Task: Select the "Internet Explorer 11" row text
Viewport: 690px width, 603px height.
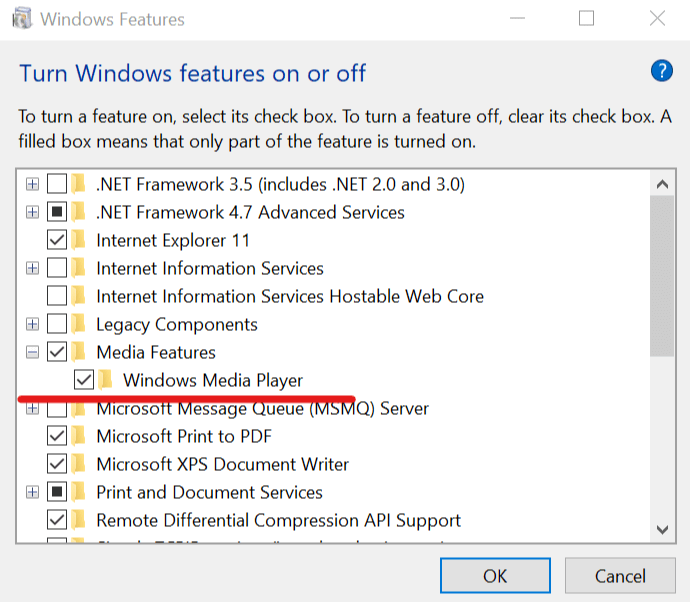Action: 173,240
